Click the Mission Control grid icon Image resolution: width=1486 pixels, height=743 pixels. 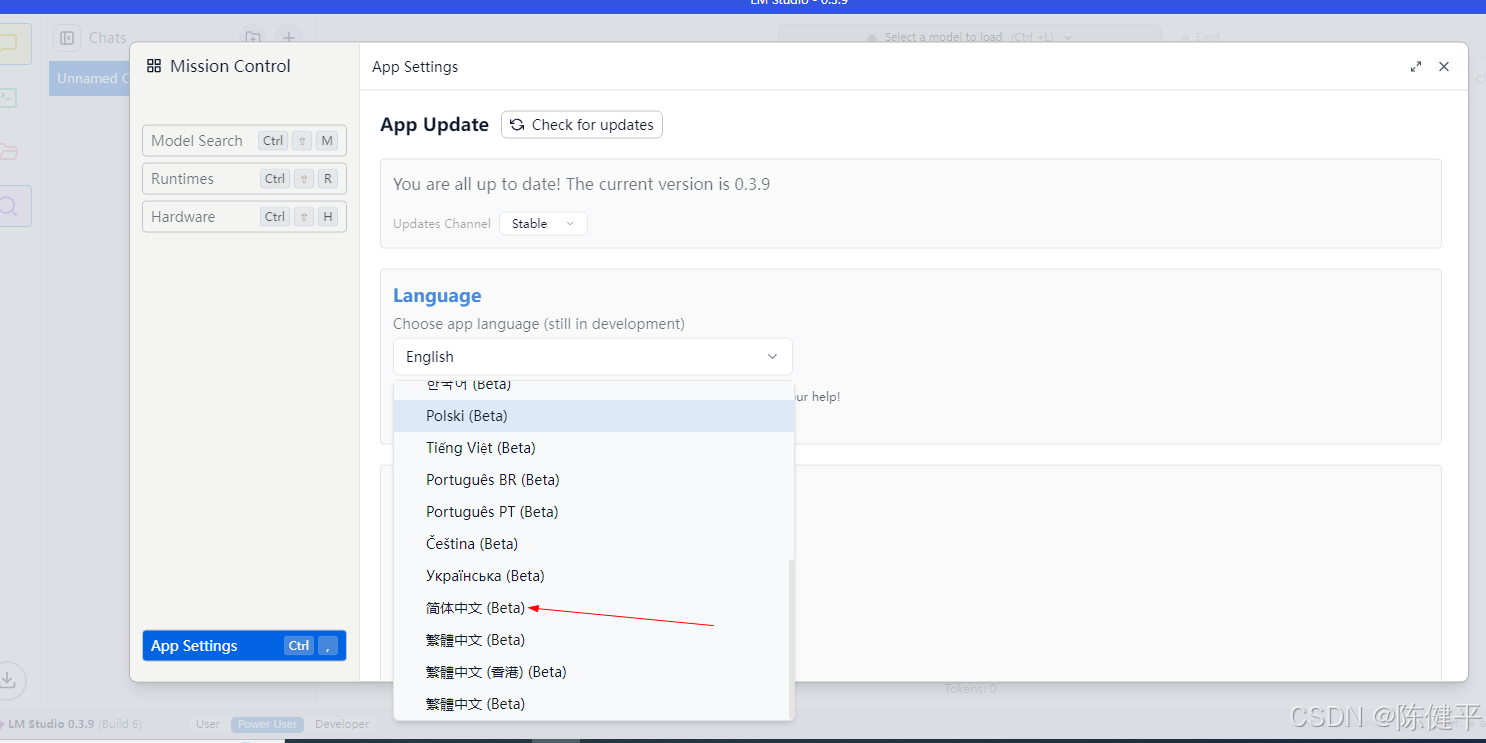pos(154,66)
